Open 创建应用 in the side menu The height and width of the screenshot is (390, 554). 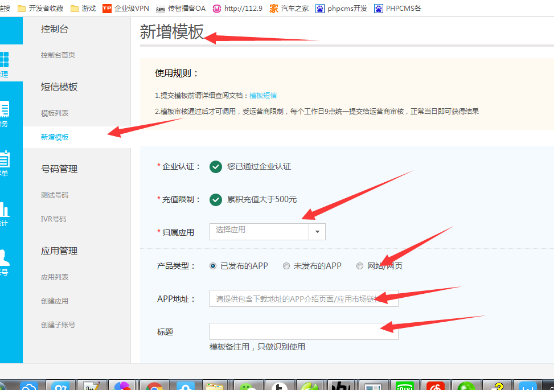[54, 301]
